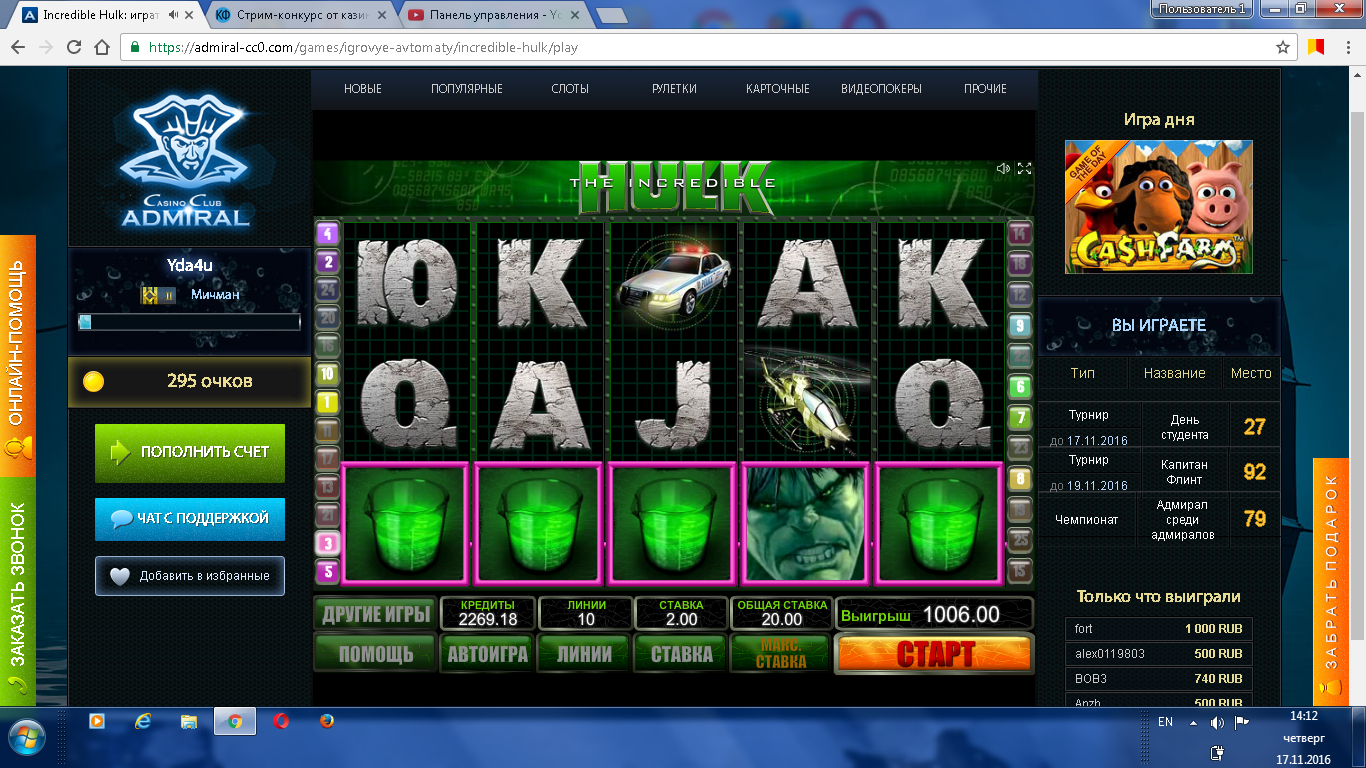Go to the browser home page
The height and width of the screenshot is (768, 1366).
click(x=101, y=47)
